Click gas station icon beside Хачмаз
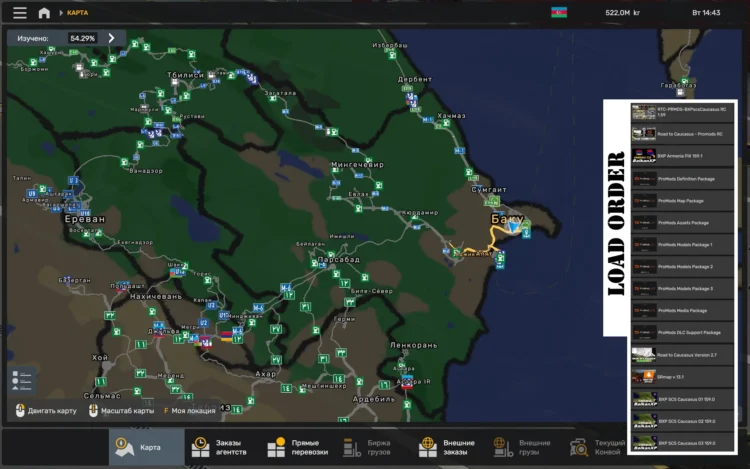Image resolution: width=750 pixels, height=469 pixels. tap(446, 123)
